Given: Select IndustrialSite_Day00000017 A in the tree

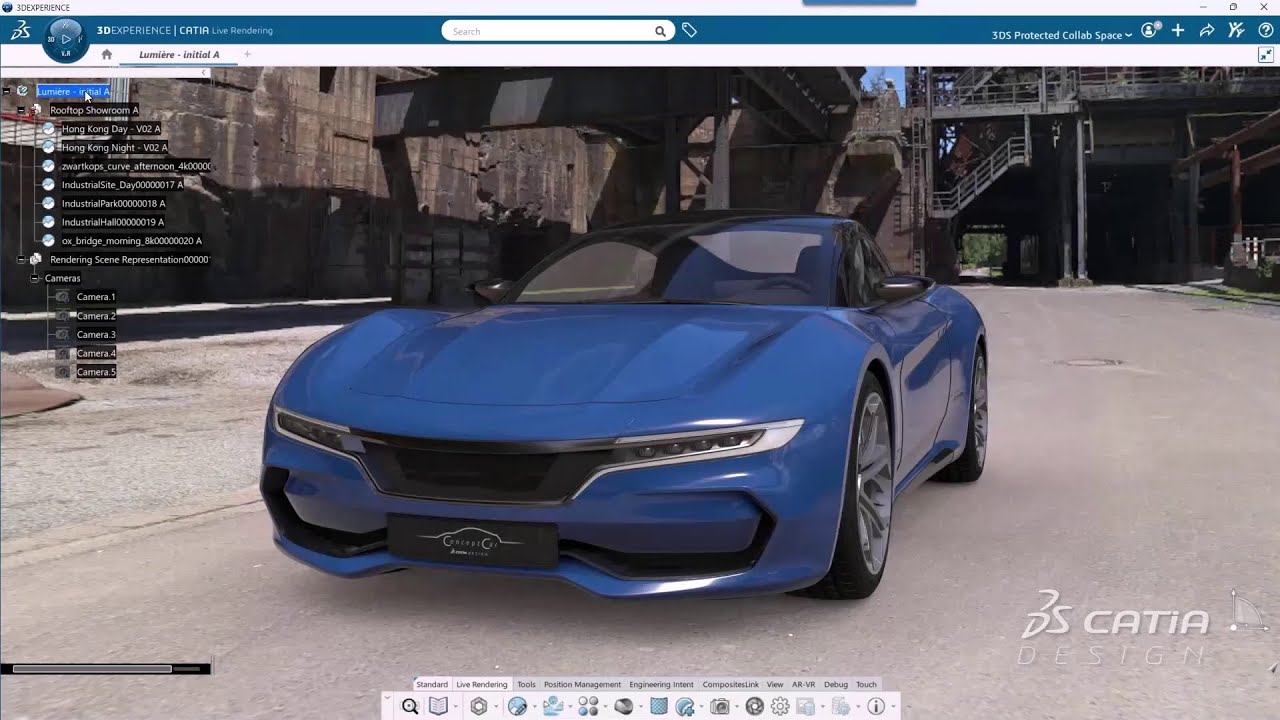Looking at the screenshot, I should tap(122, 185).
